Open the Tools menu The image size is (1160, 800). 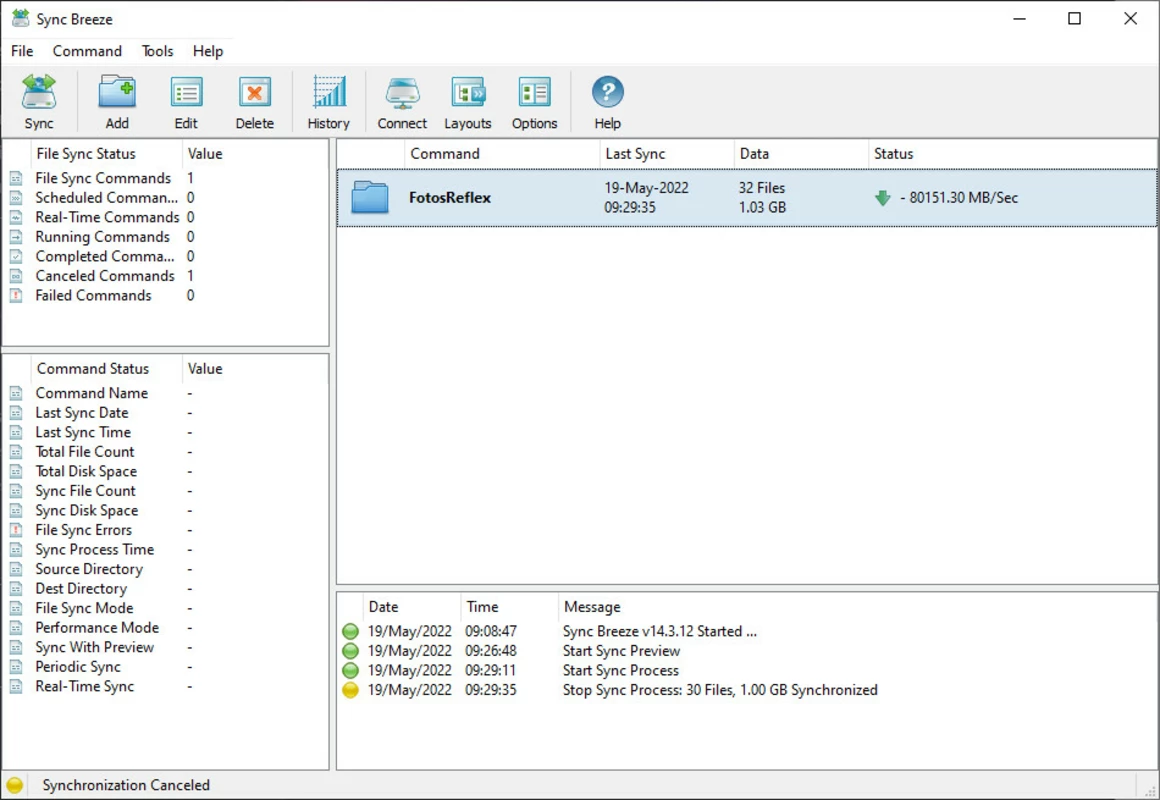(158, 51)
